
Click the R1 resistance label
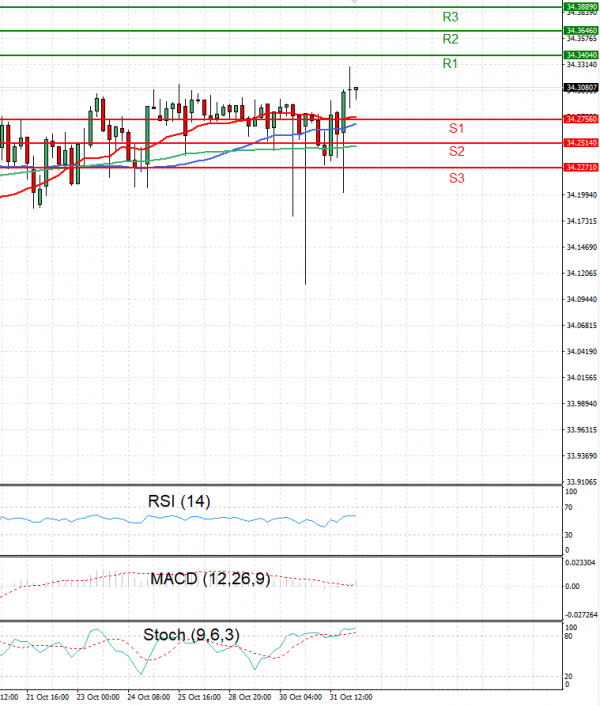tap(450, 63)
